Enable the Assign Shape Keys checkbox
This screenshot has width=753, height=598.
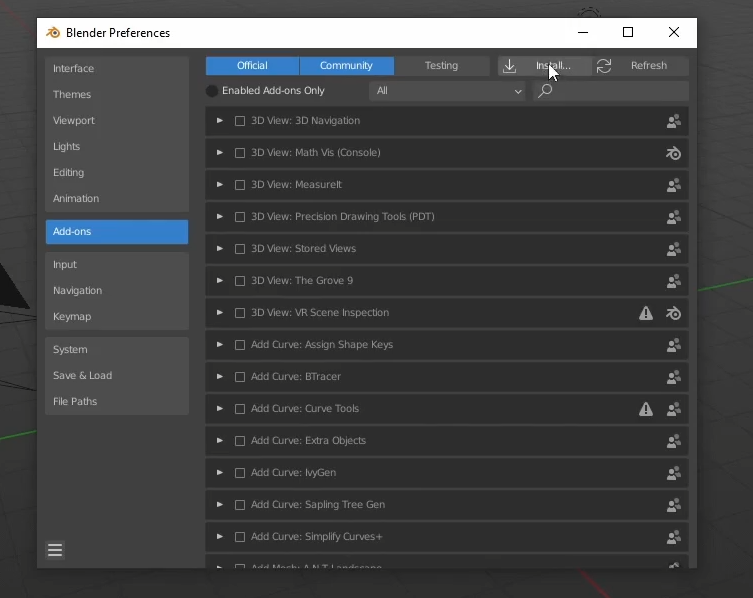pyautogui.click(x=240, y=345)
